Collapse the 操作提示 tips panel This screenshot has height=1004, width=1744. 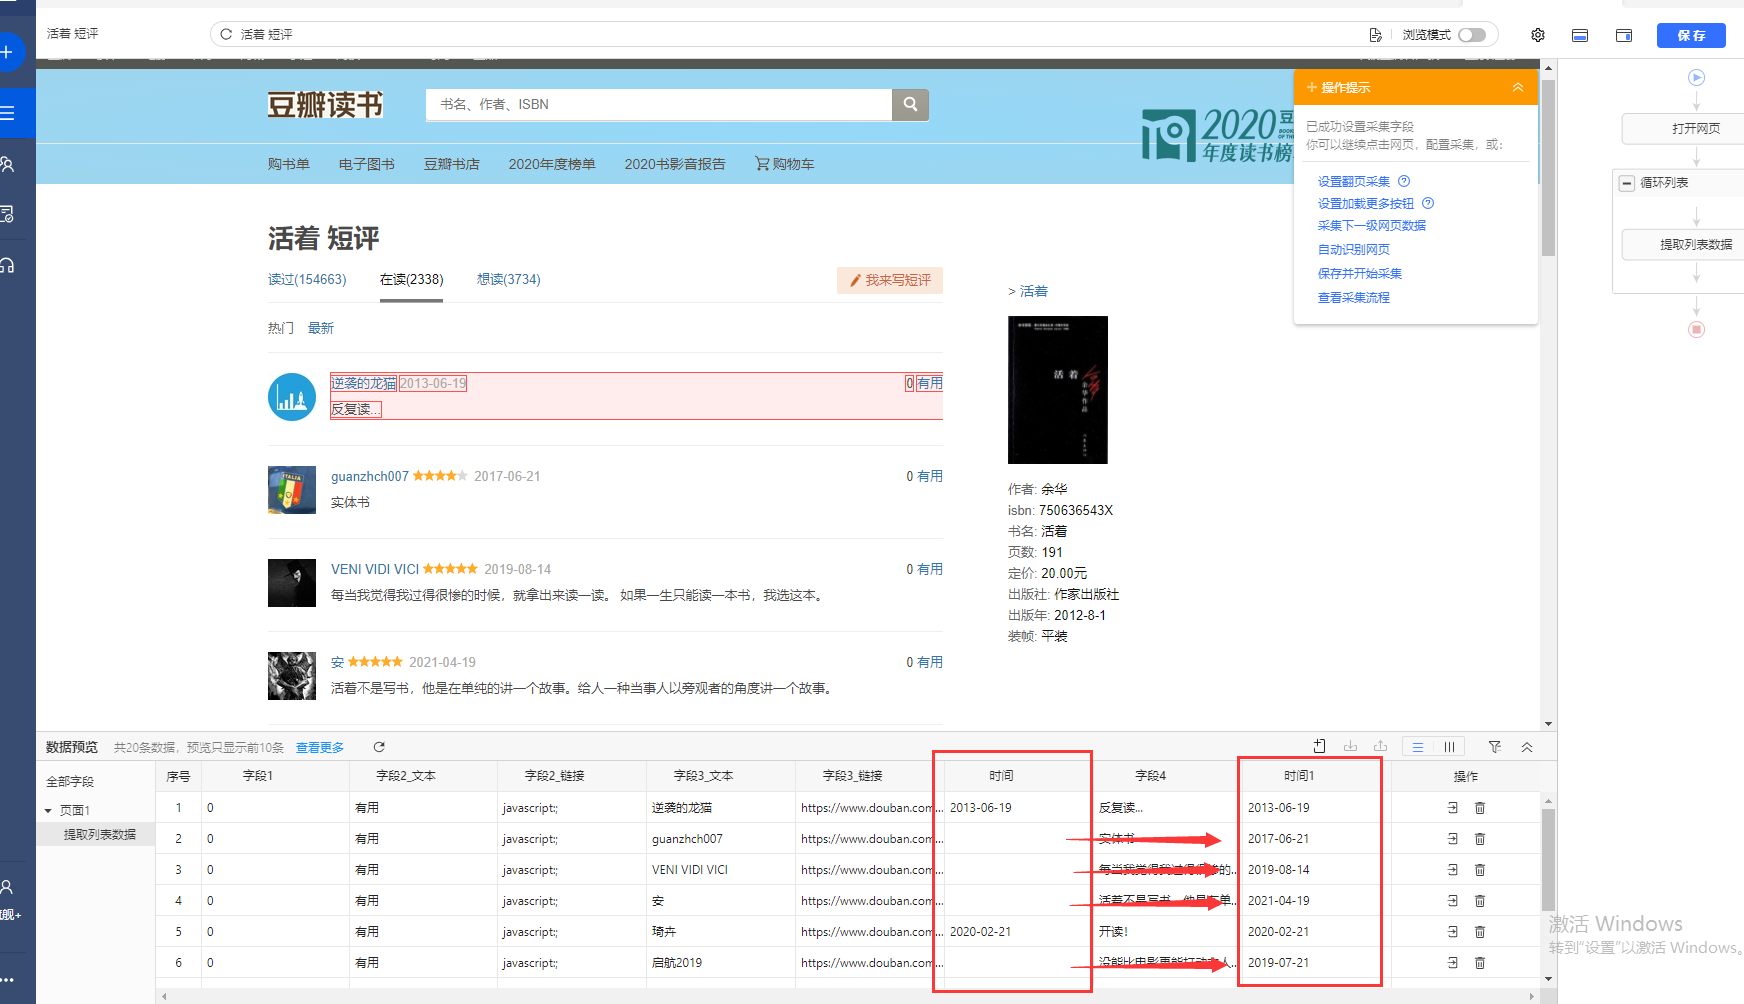(1518, 87)
